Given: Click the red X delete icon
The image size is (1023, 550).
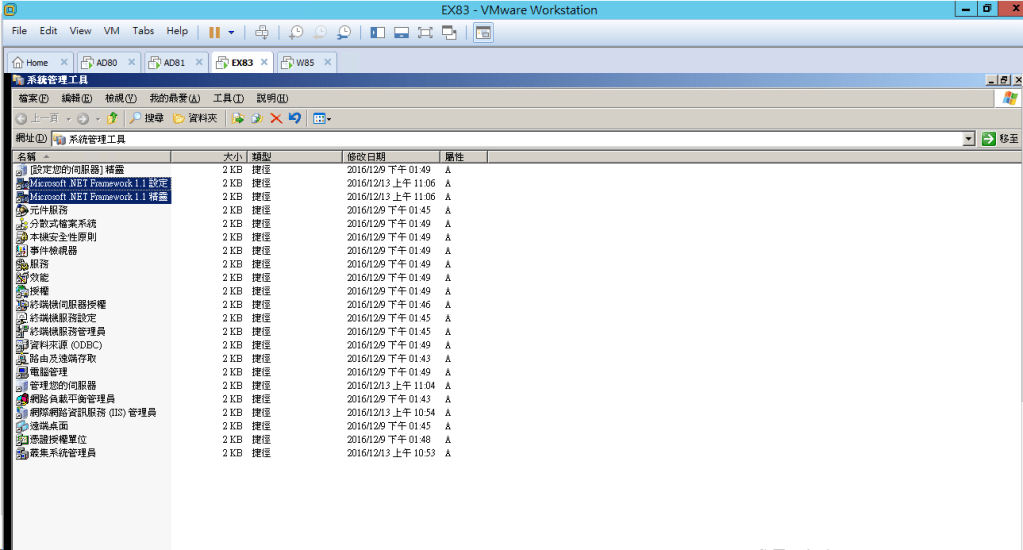Looking at the screenshot, I should [276, 118].
